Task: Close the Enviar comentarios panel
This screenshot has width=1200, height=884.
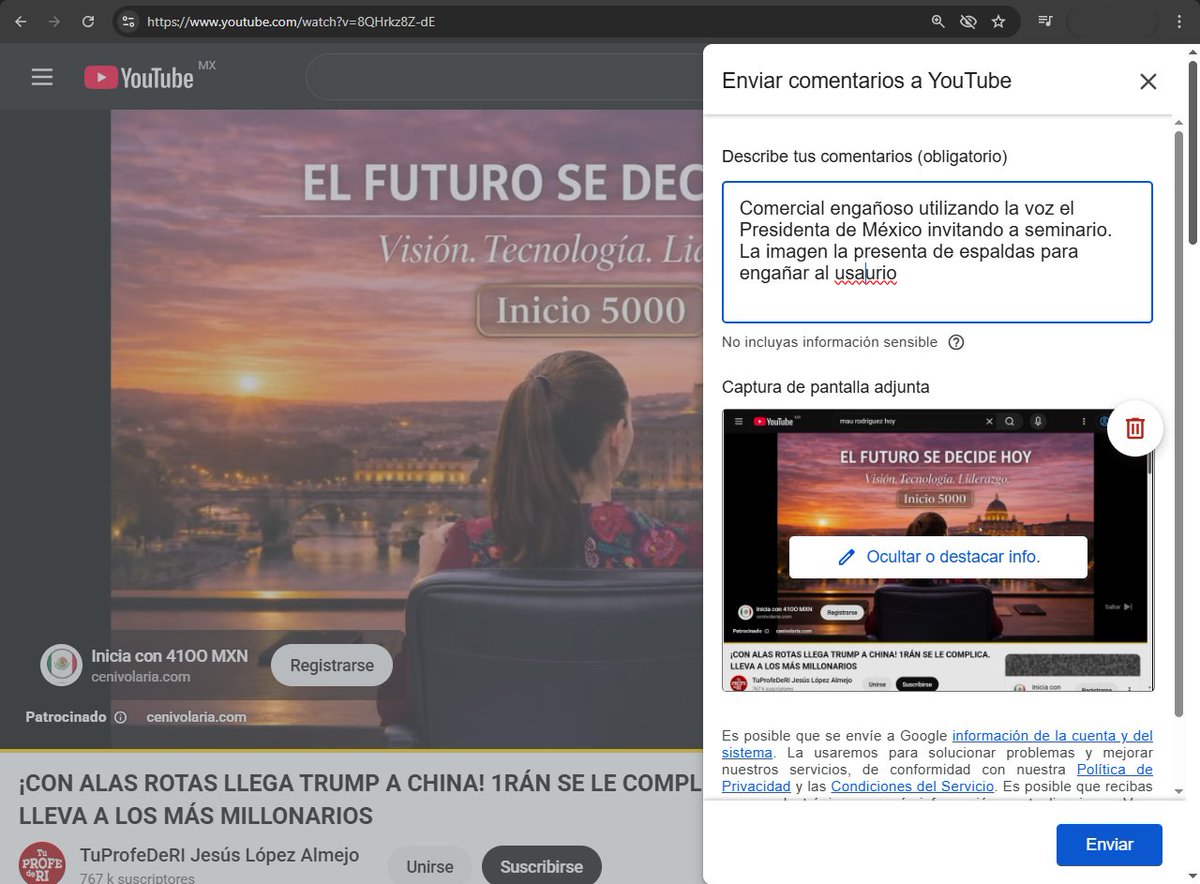Action: click(1148, 81)
